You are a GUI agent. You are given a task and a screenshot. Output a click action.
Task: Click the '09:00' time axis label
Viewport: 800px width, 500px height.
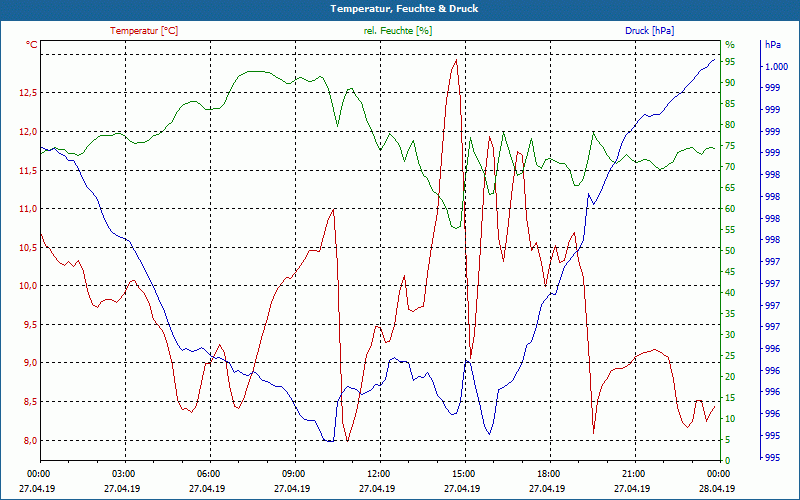(x=293, y=473)
